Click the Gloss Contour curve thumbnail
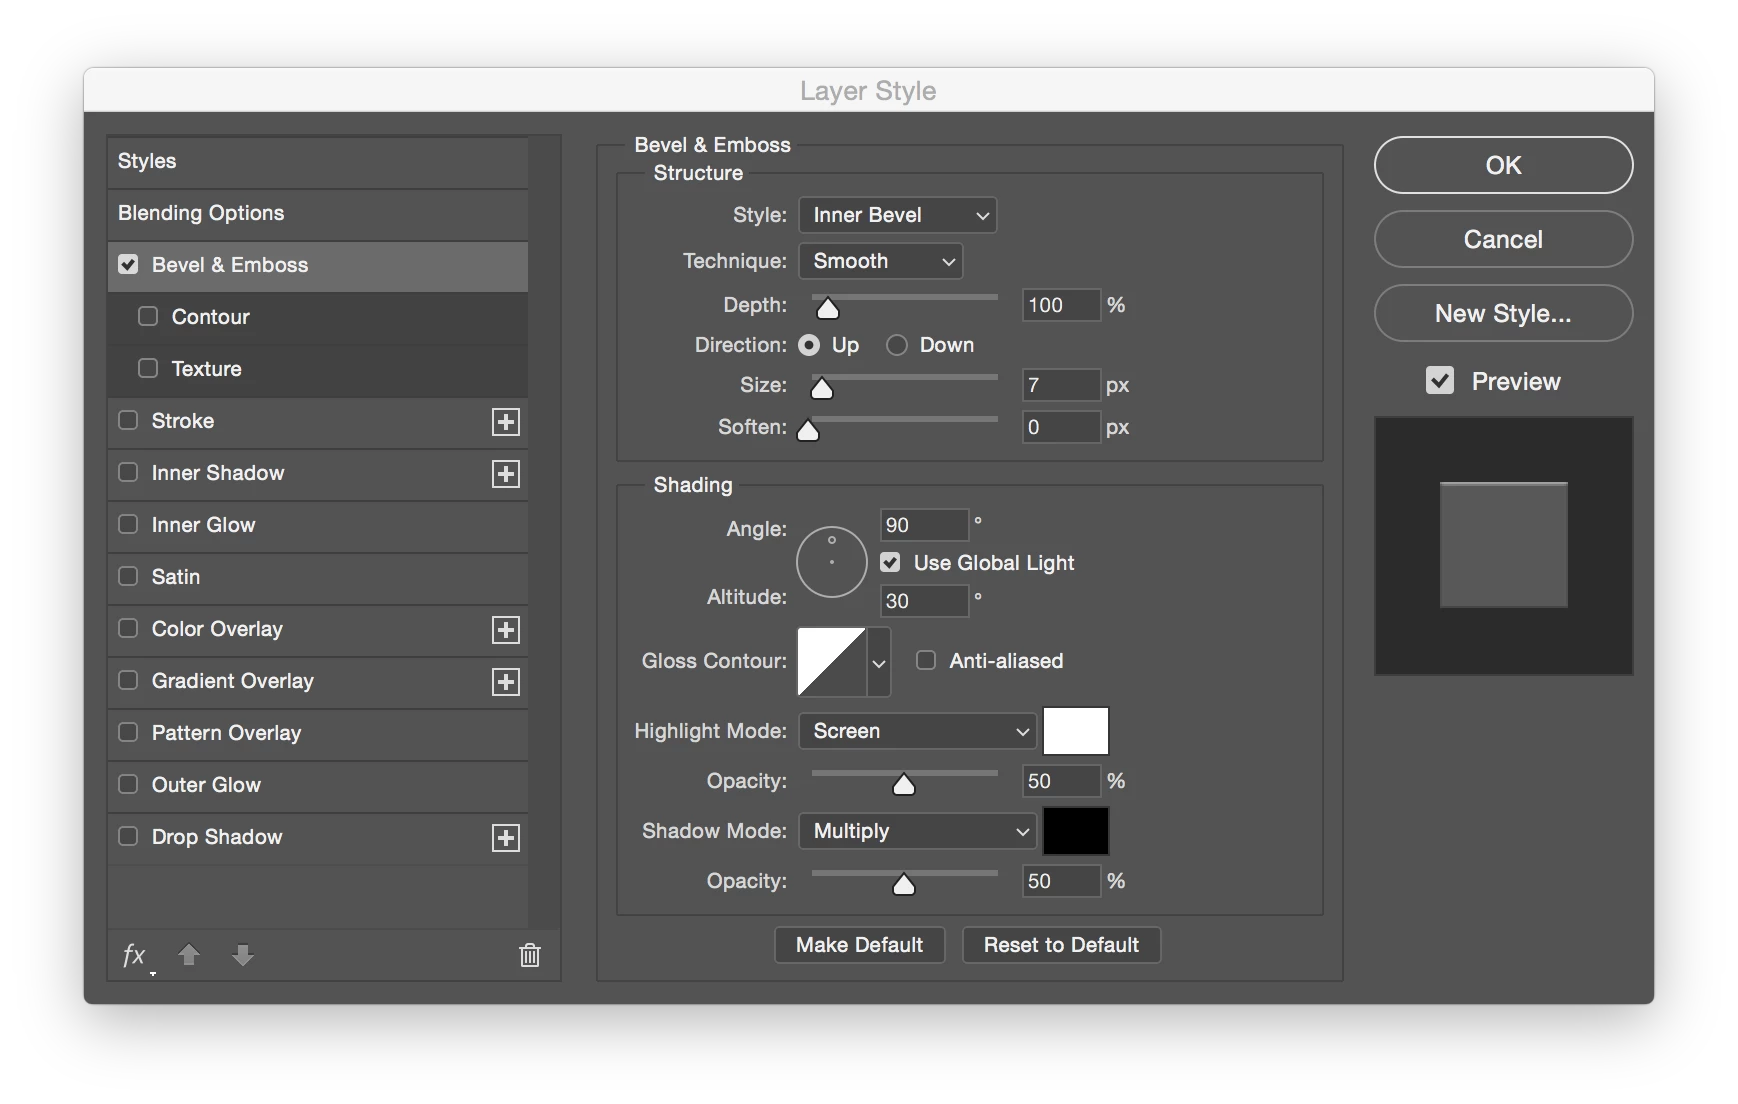1738x1104 pixels. click(x=832, y=662)
